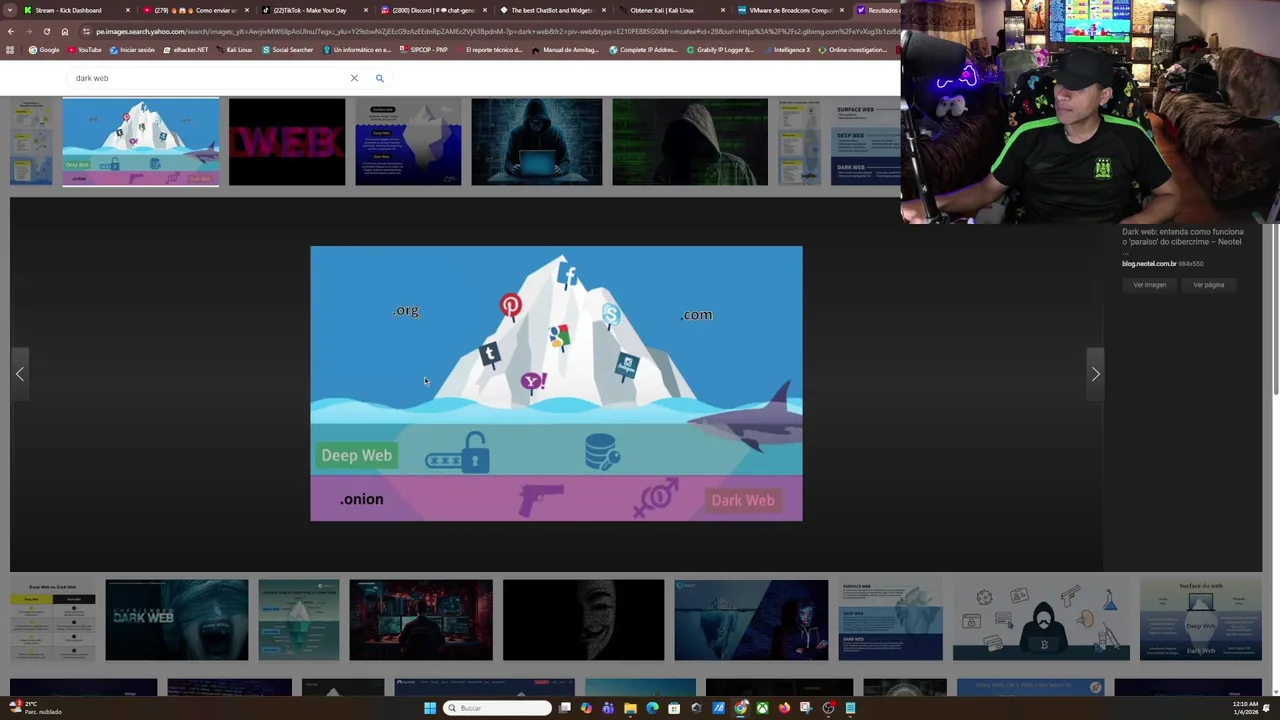Launch Firefox from the taskbar
The image size is (1280, 720).
pos(784,708)
